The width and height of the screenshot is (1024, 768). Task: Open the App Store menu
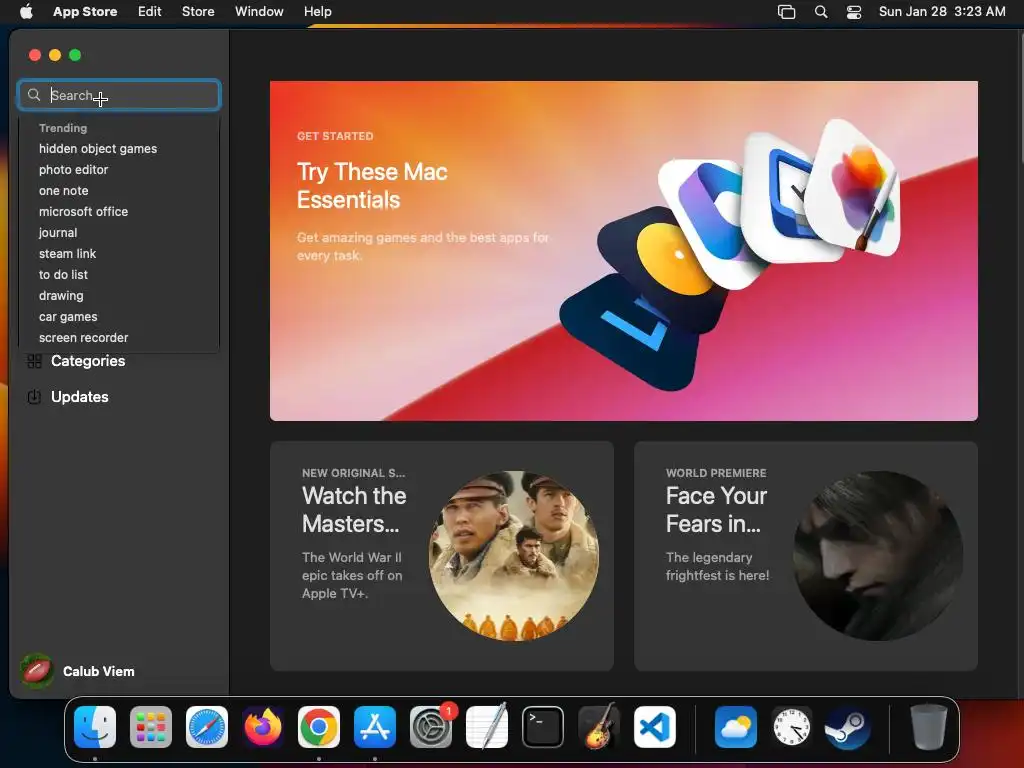point(85,12)
